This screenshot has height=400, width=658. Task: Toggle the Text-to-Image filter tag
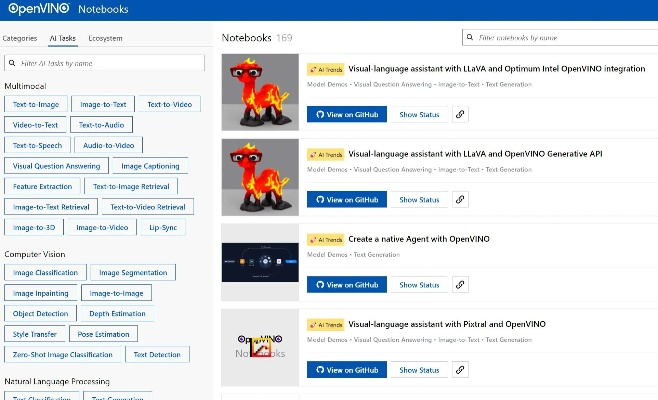pos(36,104)
